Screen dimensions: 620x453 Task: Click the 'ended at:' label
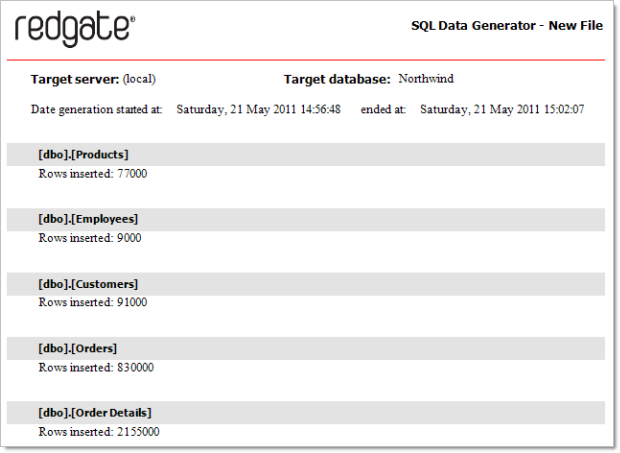pyautogui.click(x=383, y=109)
